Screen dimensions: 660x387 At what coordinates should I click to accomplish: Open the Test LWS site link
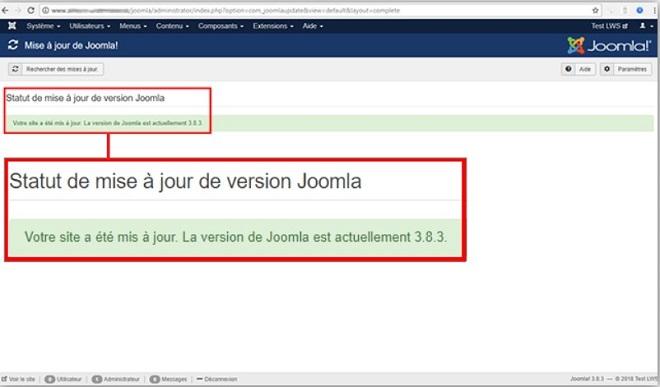[x=609, y=26]
